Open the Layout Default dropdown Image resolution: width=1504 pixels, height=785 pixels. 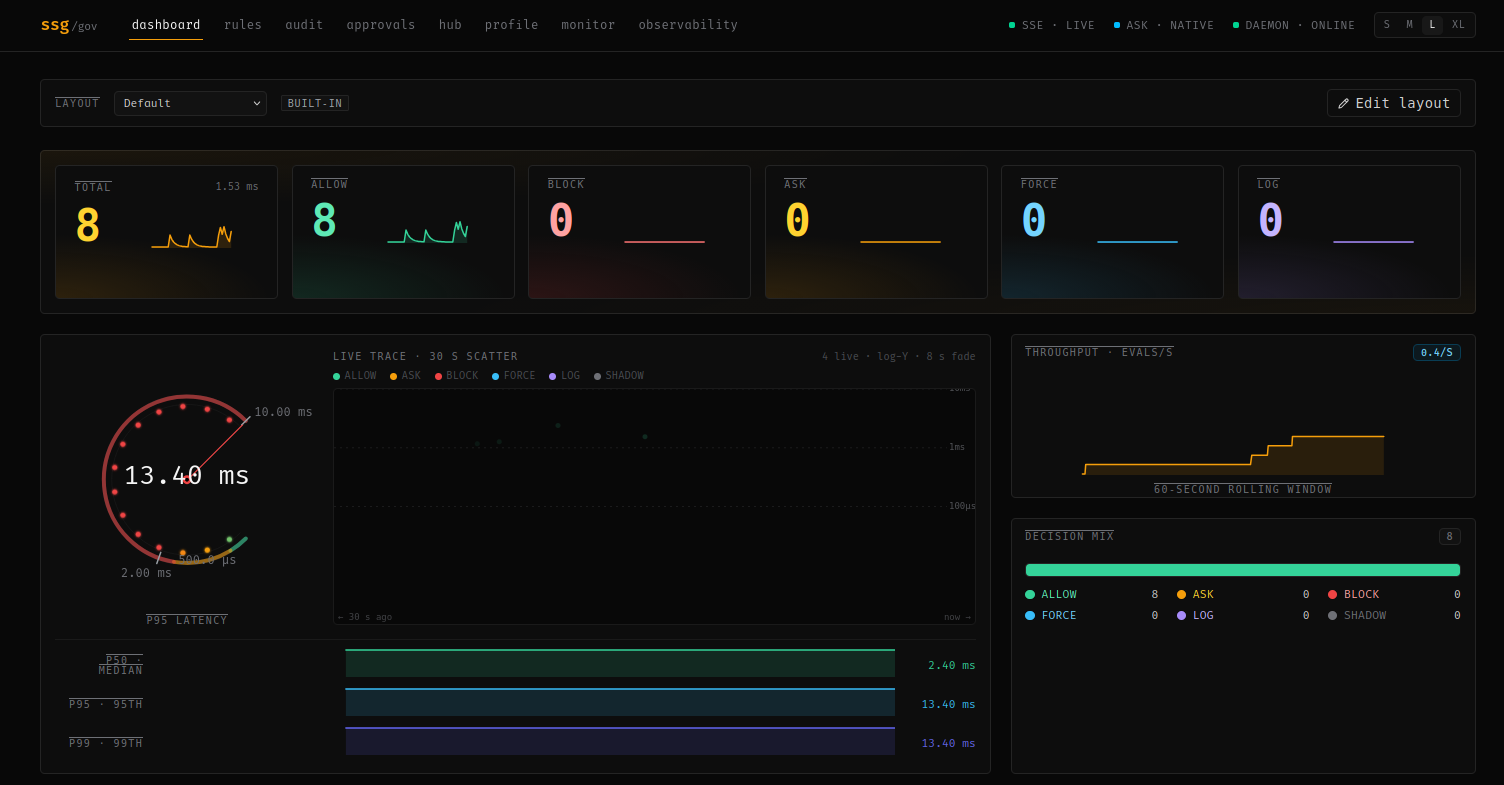pos(190,103)
